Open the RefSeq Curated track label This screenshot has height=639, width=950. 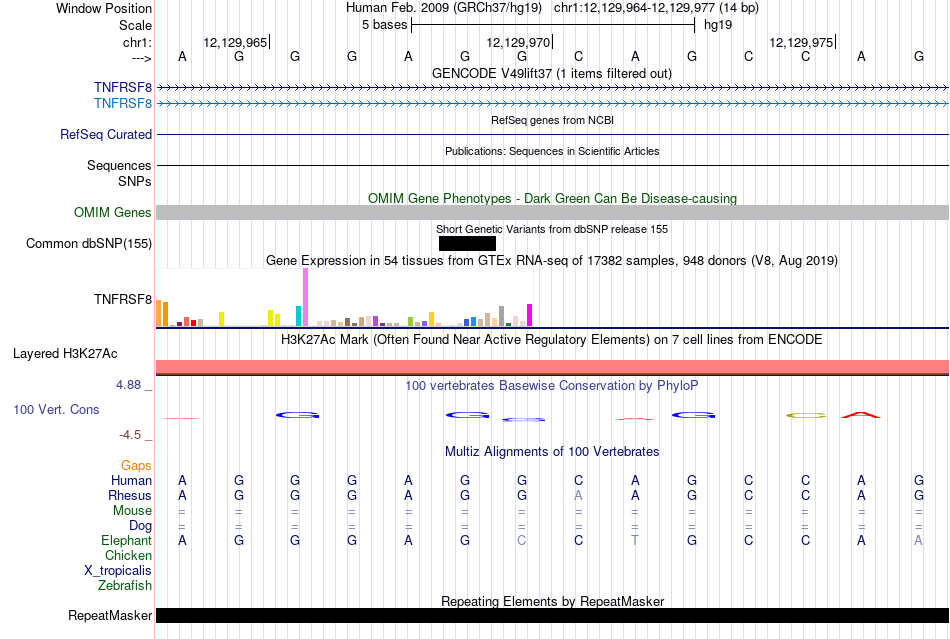click(x=105, y=134)
